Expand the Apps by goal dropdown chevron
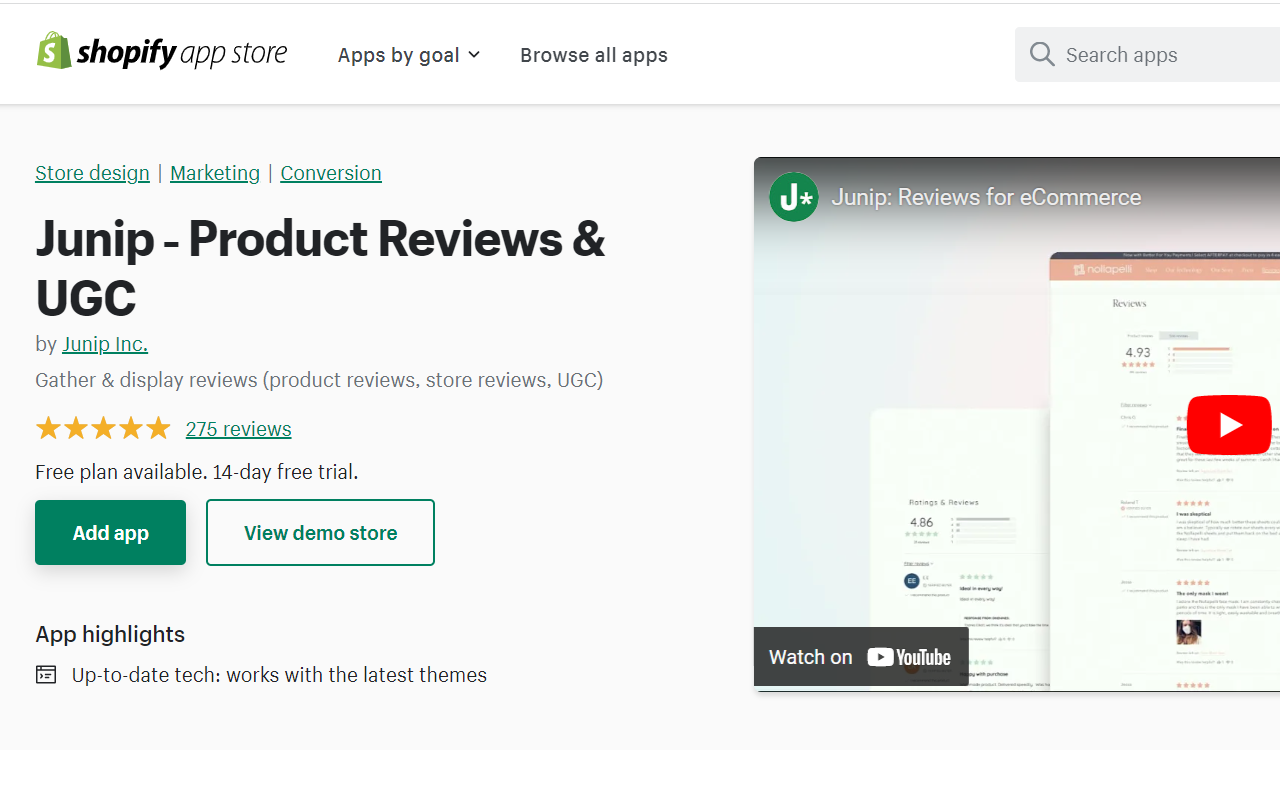Viewport: 1280px width, 800px height. coord(475,55)
